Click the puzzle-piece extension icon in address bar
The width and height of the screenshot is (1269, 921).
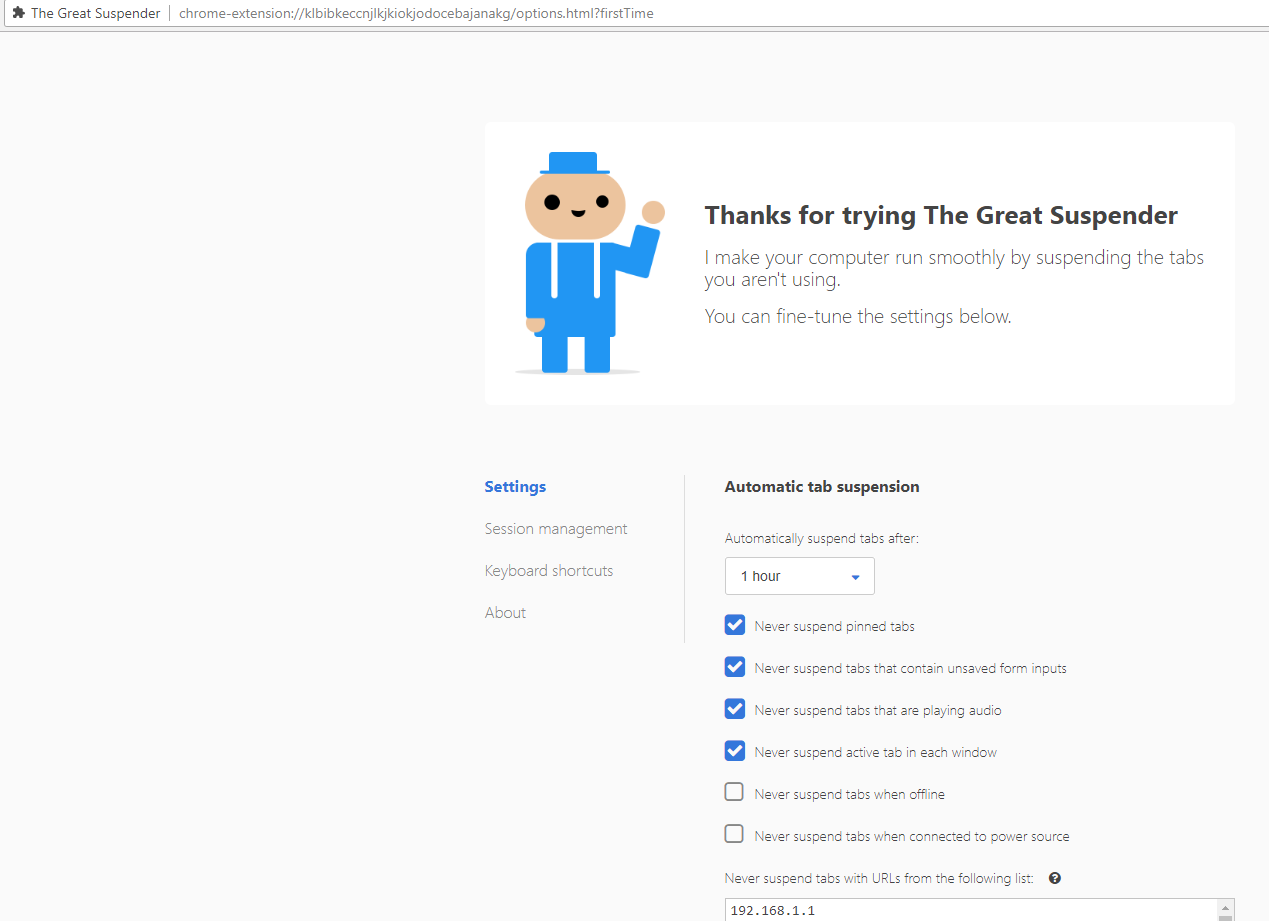[18, 13]
